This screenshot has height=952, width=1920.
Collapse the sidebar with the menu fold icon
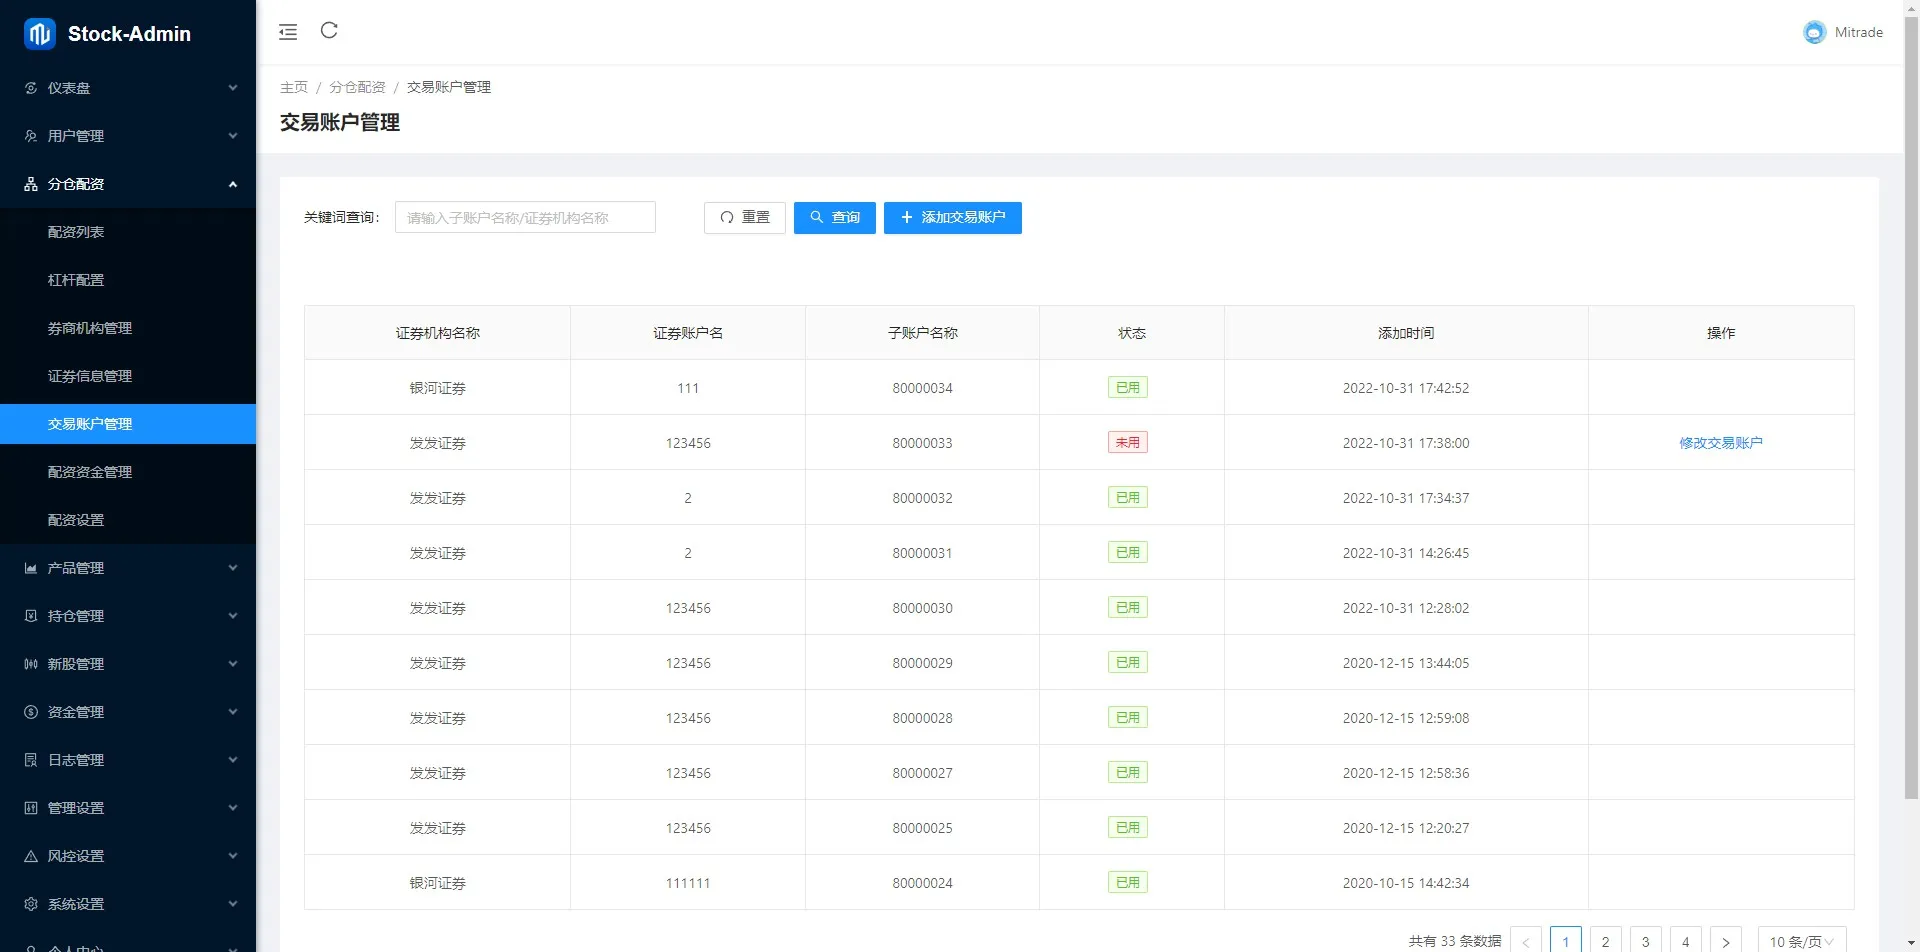coord(288,32)
